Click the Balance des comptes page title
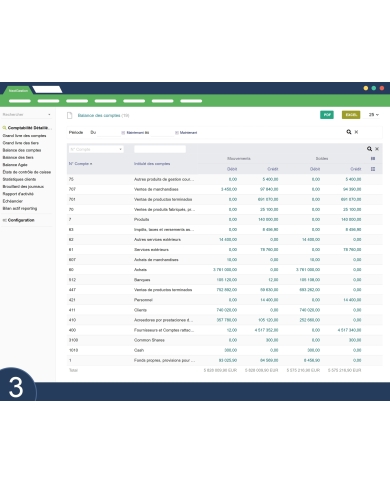Screen dimensions: 390x484 pyautogui.click(x=99, y=115)
